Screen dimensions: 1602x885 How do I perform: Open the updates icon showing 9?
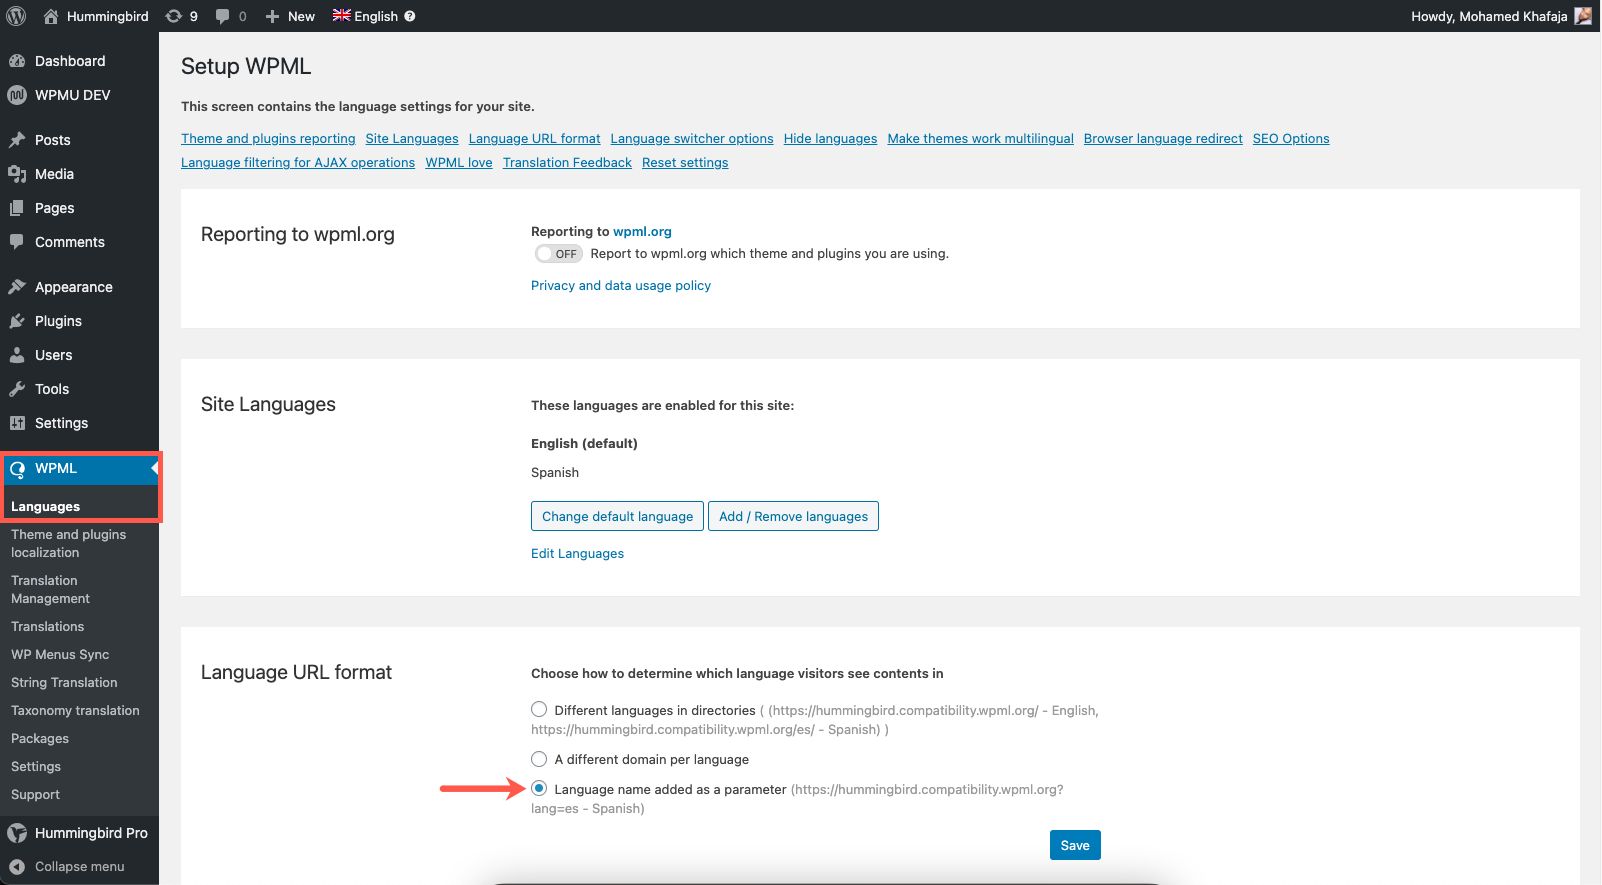174,16
